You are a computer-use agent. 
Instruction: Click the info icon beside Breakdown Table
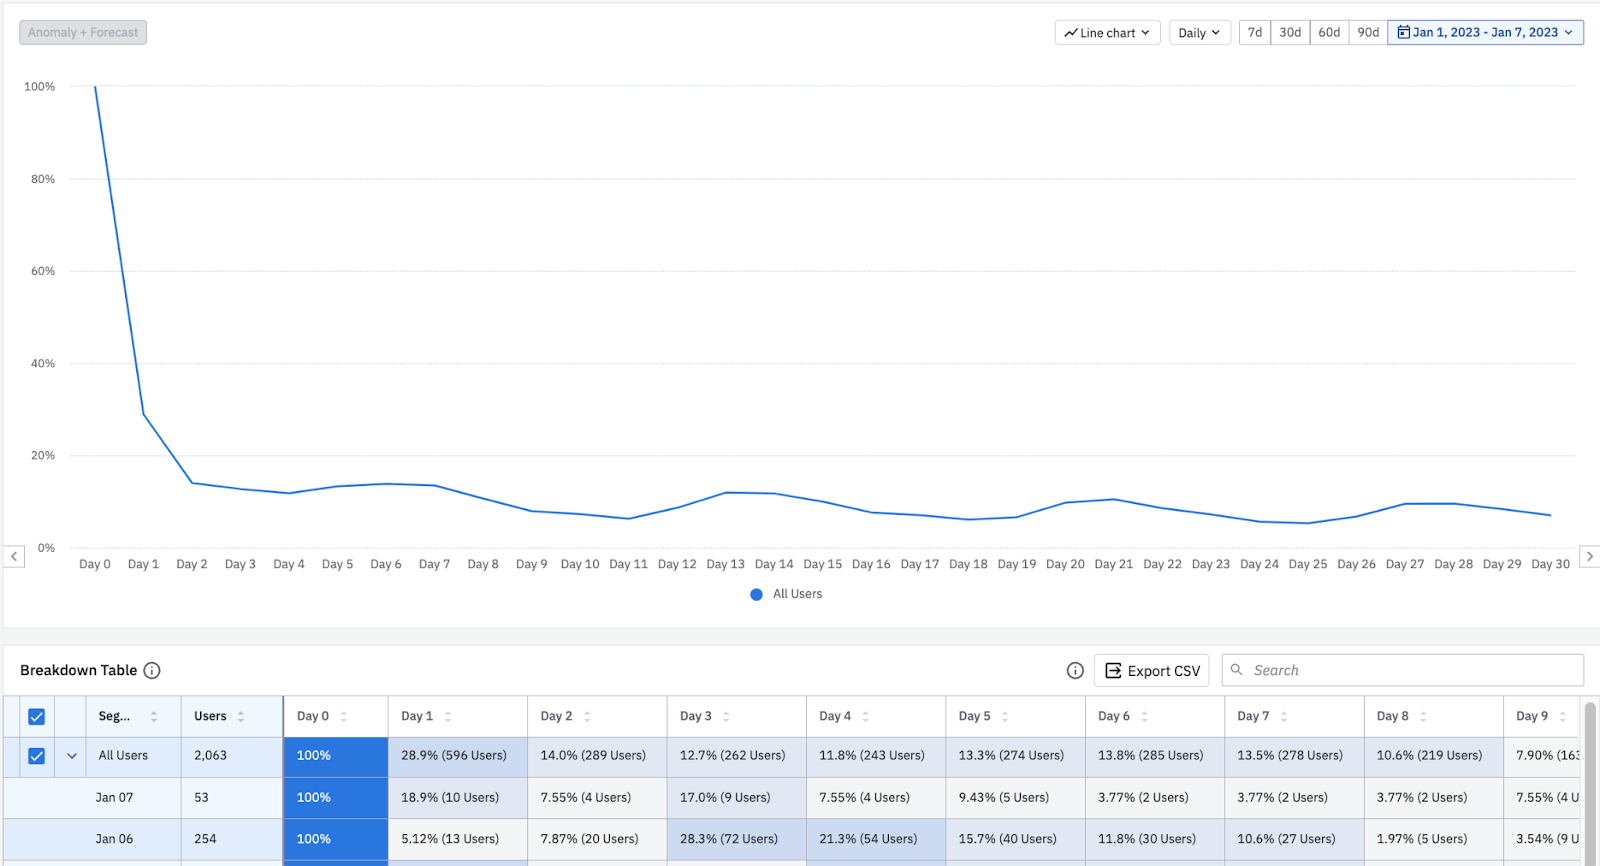(x=152, y=671)
